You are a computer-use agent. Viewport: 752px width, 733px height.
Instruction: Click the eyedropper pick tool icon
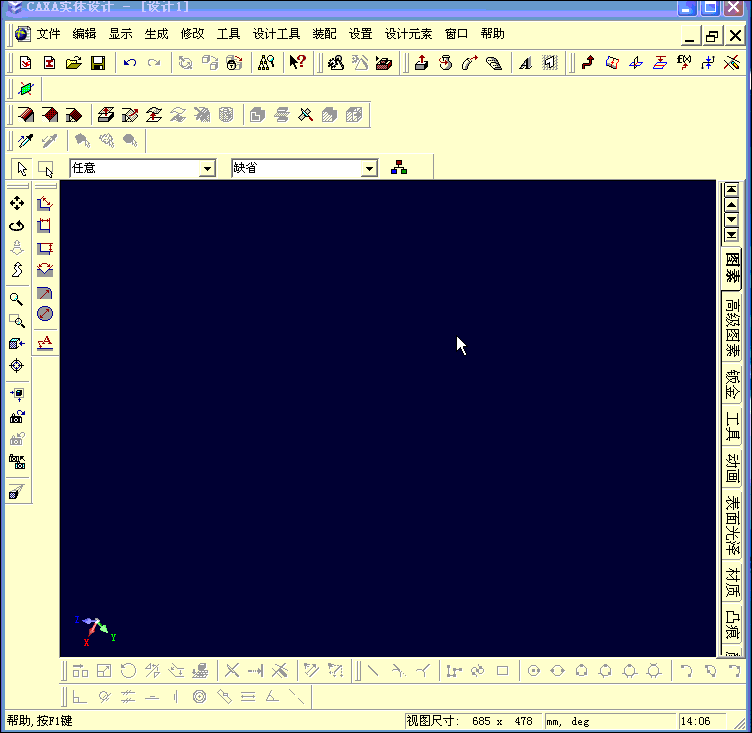click(25, 141)
